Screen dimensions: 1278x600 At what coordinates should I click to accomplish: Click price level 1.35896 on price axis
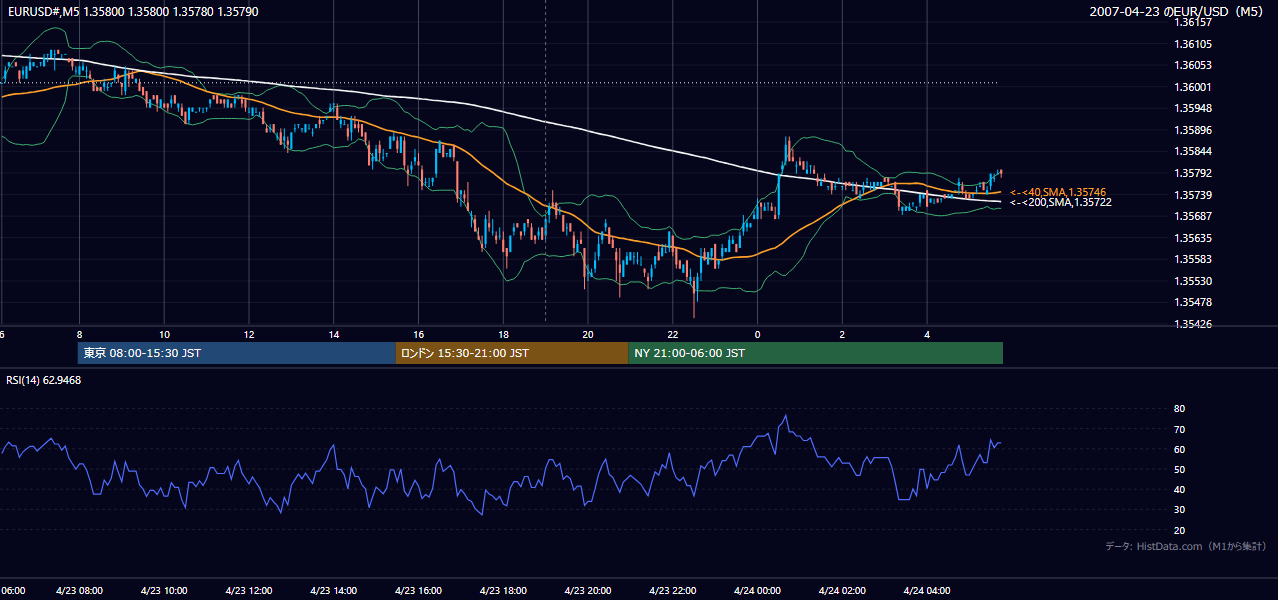point(1193,130)
